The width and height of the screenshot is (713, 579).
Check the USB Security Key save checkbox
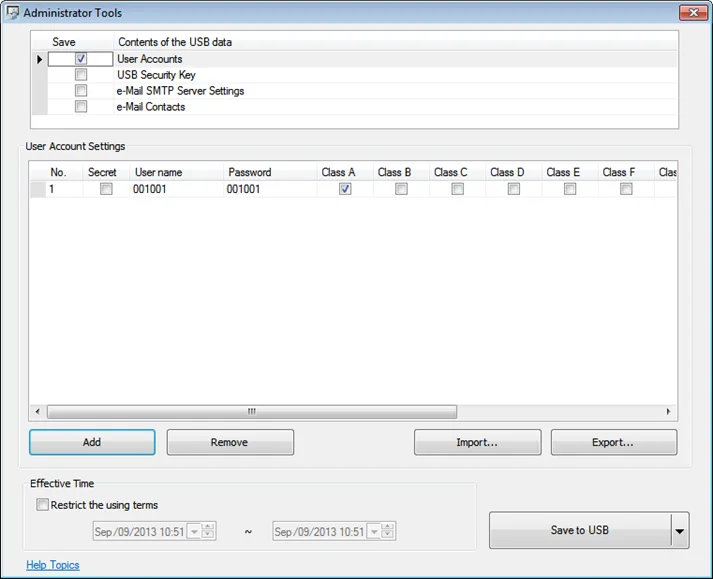(x=81, y=75)
